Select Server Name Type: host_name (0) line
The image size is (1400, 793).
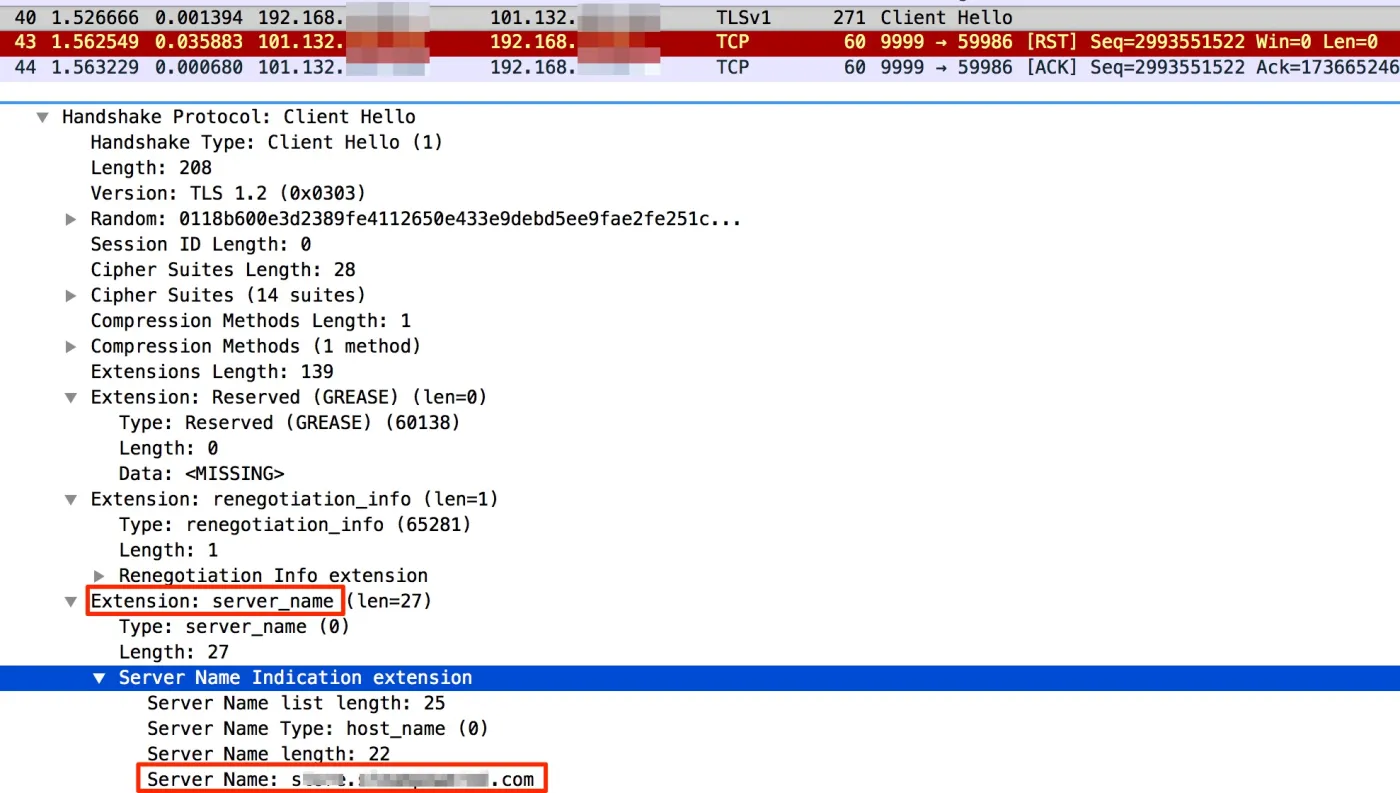317,728
